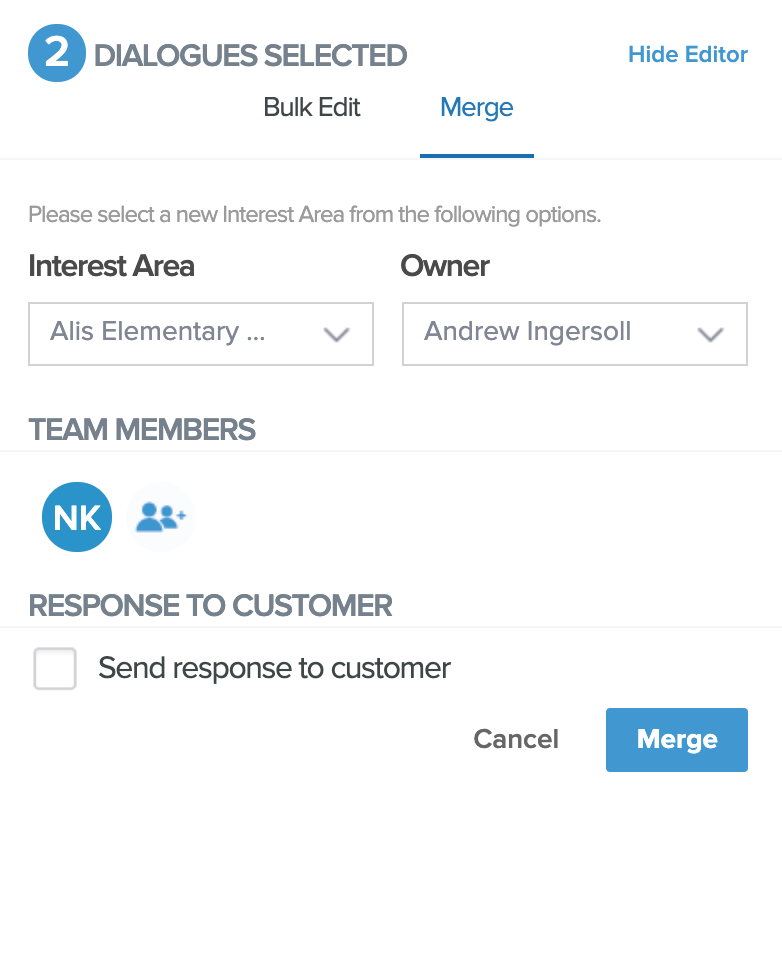The height and width of the screenshot is (958, 782).
Task: Enable the Send response to customer checkbox
Action: (x=55, y=668)
